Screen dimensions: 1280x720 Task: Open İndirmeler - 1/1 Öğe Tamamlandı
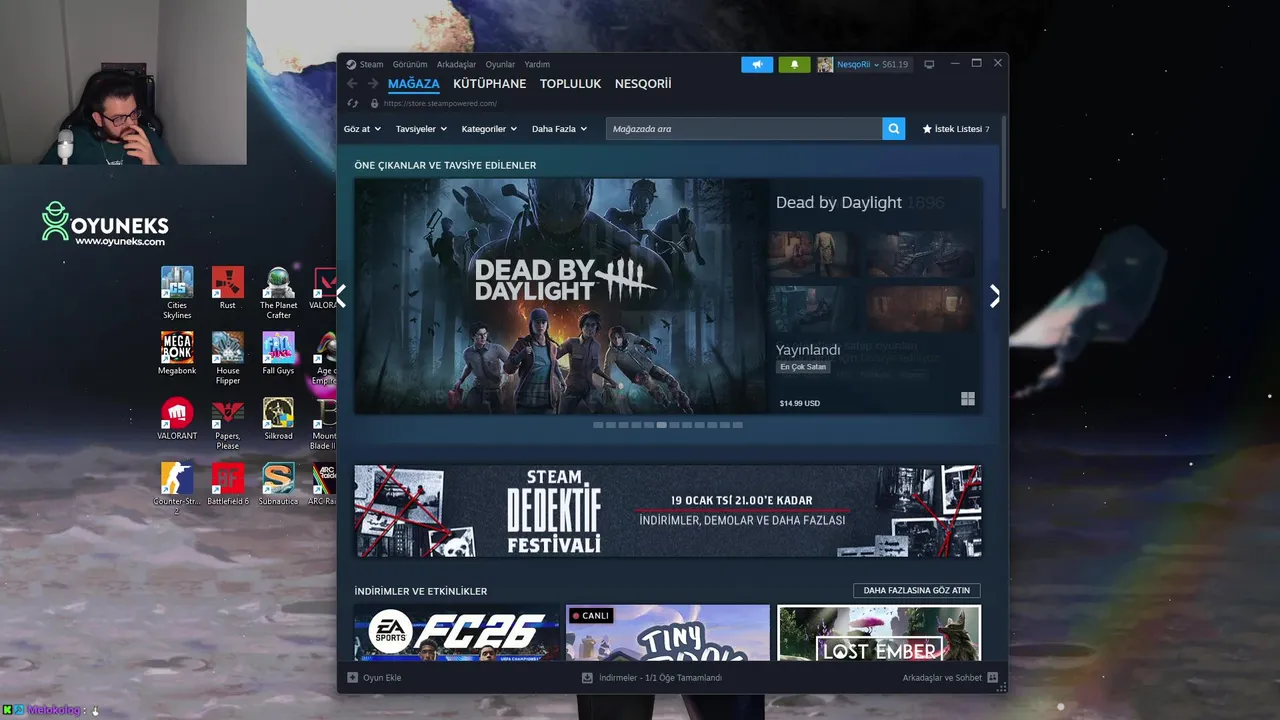coord(660,678)
